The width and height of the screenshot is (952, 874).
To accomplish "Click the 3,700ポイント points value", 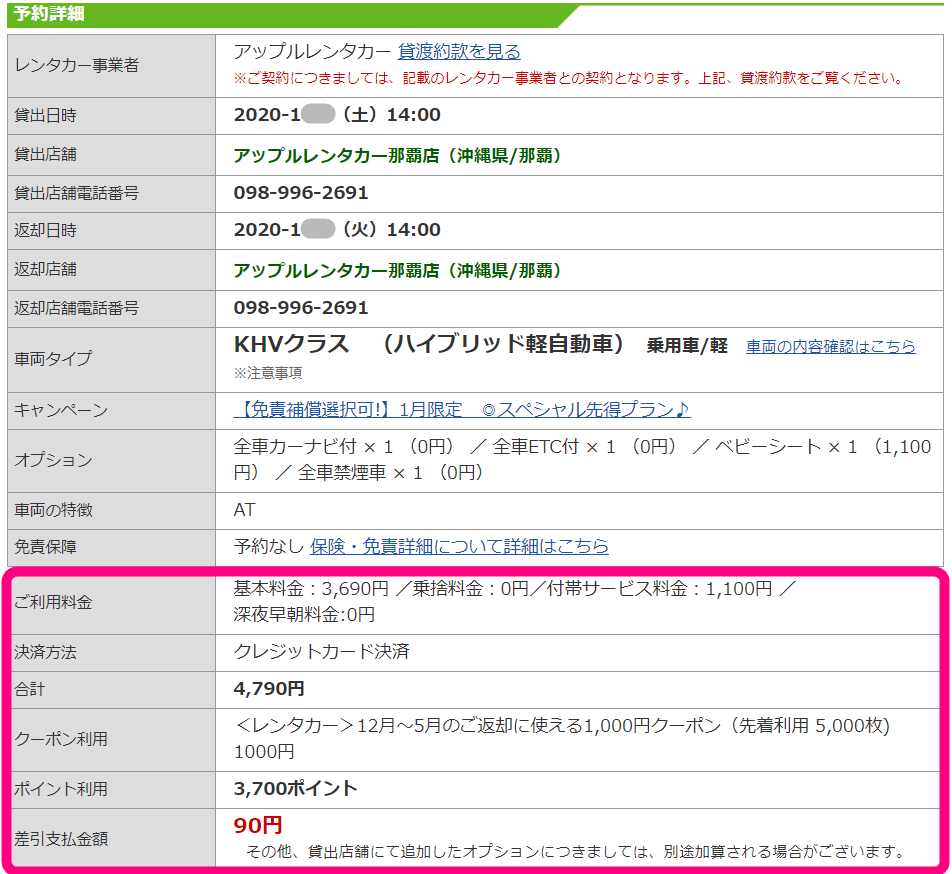I will pyautogui.click(x=295, y=788).
